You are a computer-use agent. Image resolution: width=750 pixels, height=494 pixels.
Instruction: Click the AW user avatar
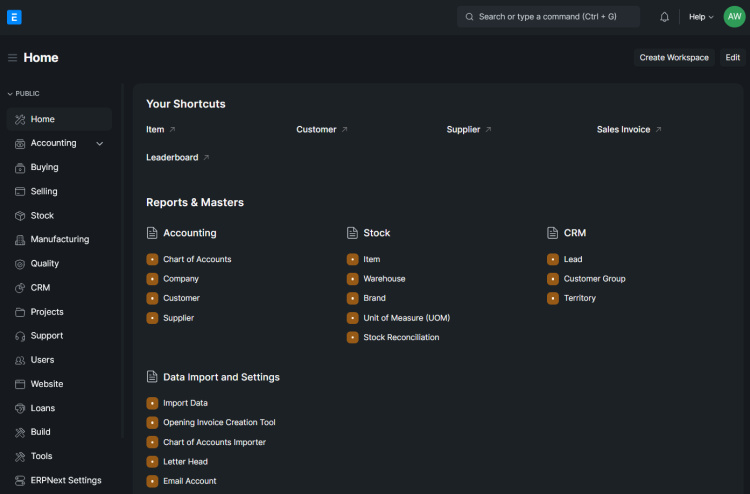click(x=734, y=17)
